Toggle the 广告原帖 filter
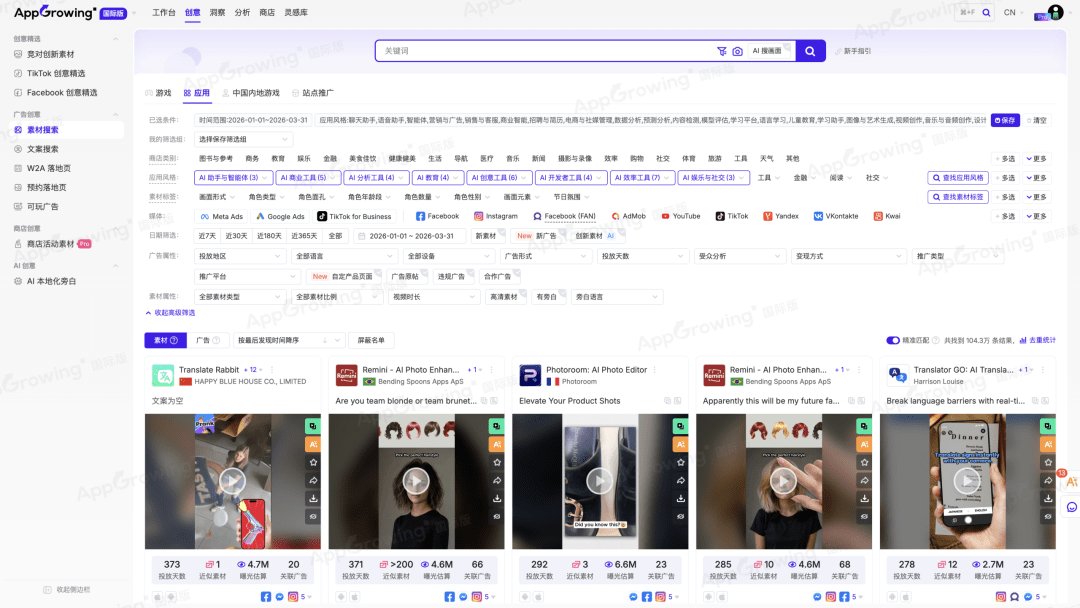1080x608 pixels. (406, 277)
